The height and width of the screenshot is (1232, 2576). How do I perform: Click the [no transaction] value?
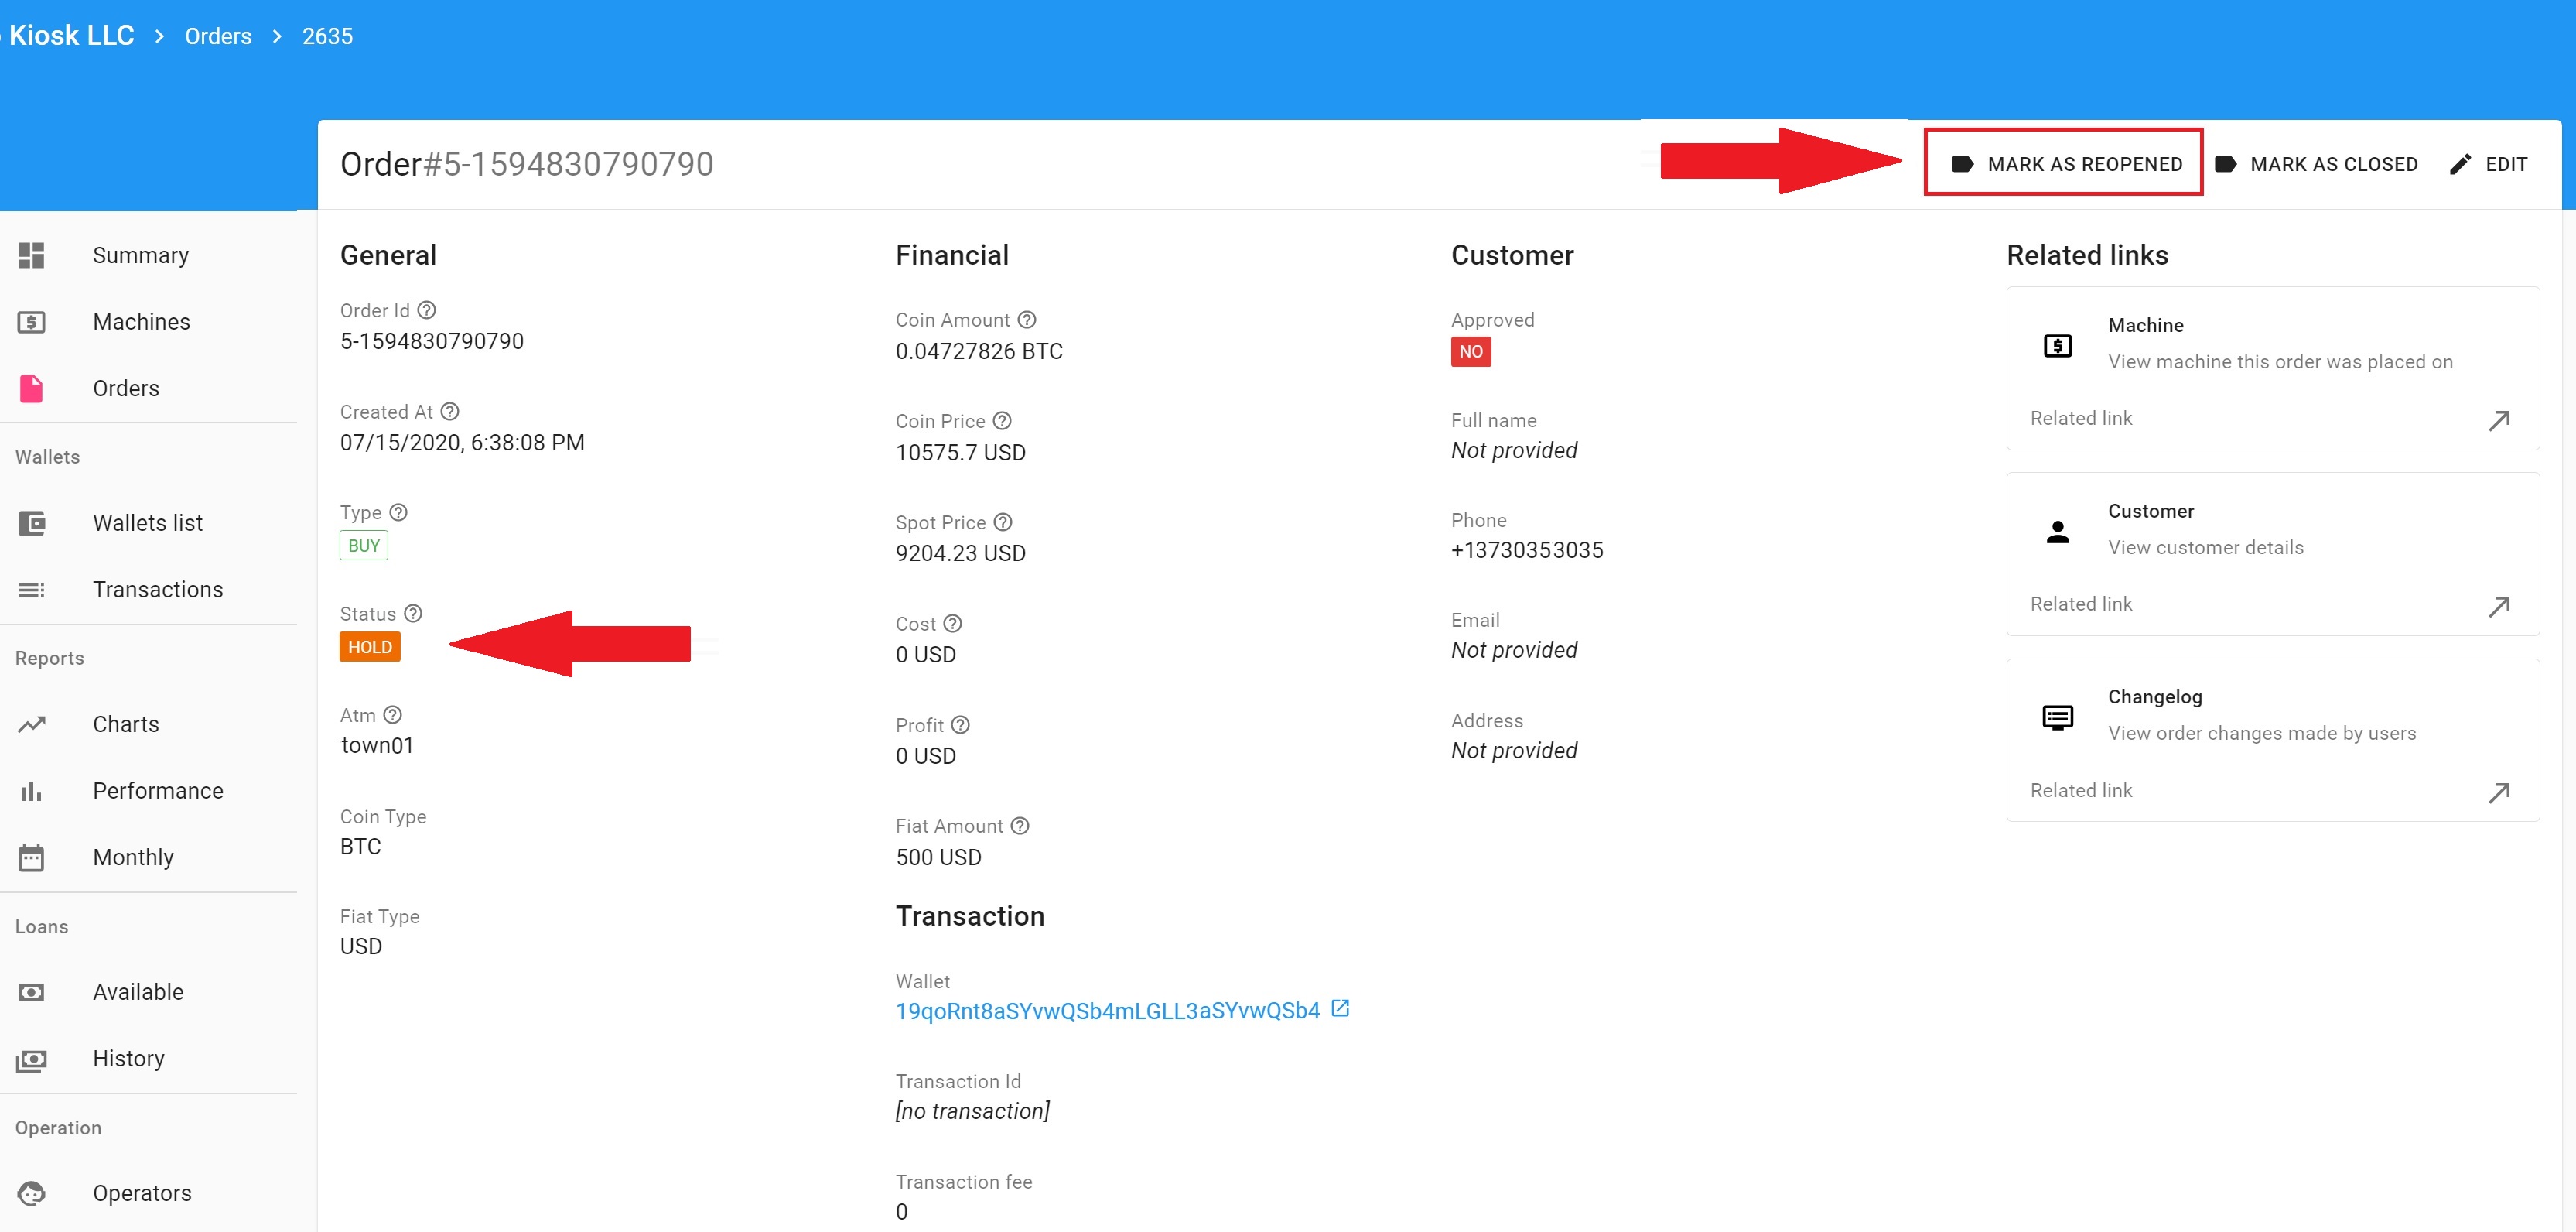[972, 1111]
